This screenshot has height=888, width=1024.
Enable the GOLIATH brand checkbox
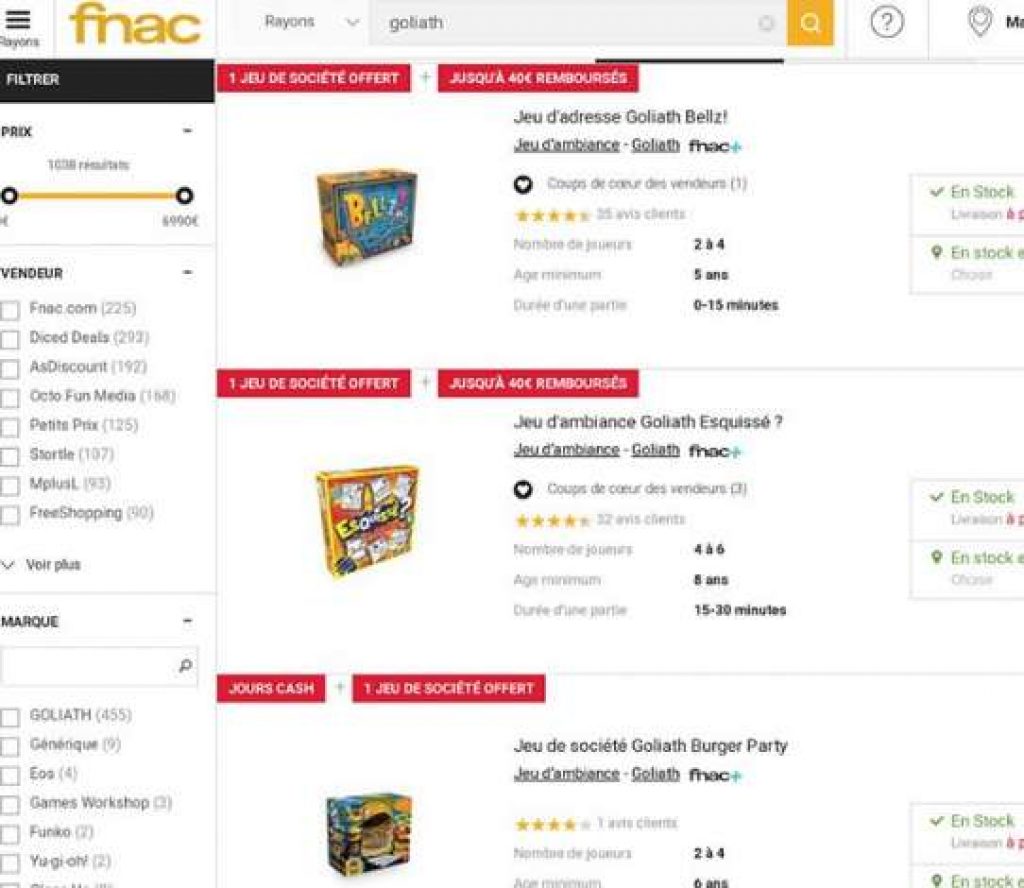tap(10, 717)
